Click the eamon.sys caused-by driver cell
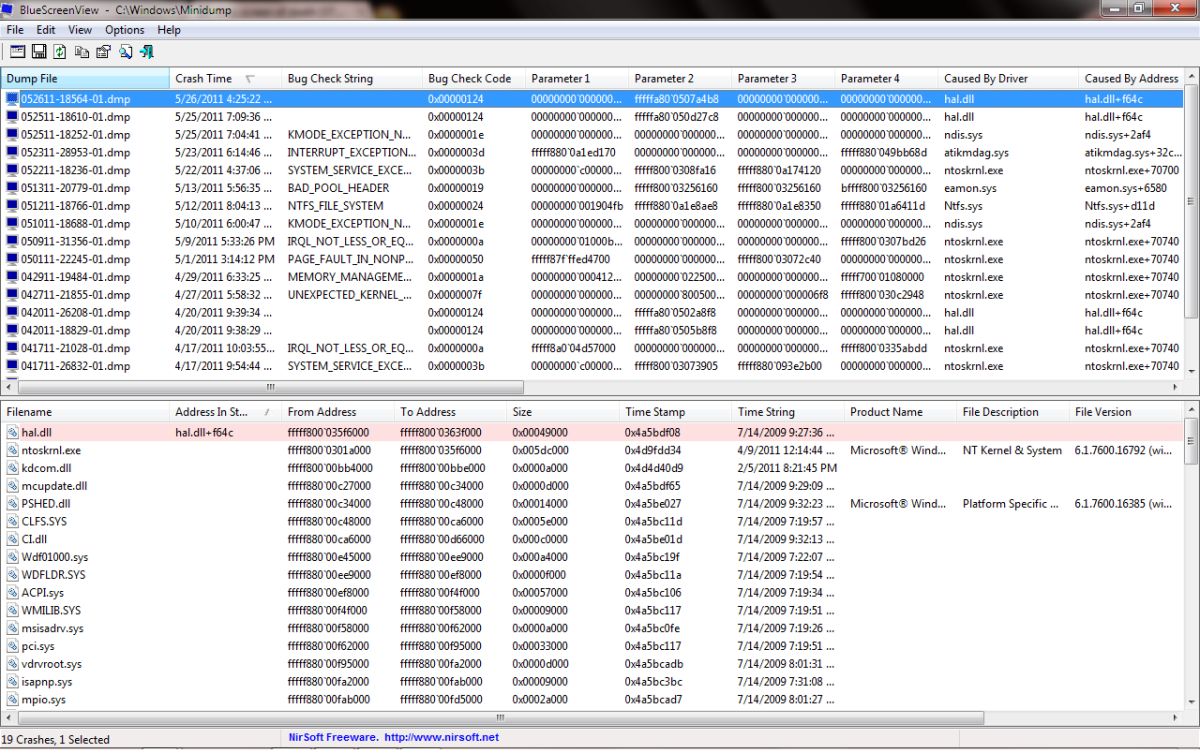This screenshot has height=753, width=1200. click(970, 188)
